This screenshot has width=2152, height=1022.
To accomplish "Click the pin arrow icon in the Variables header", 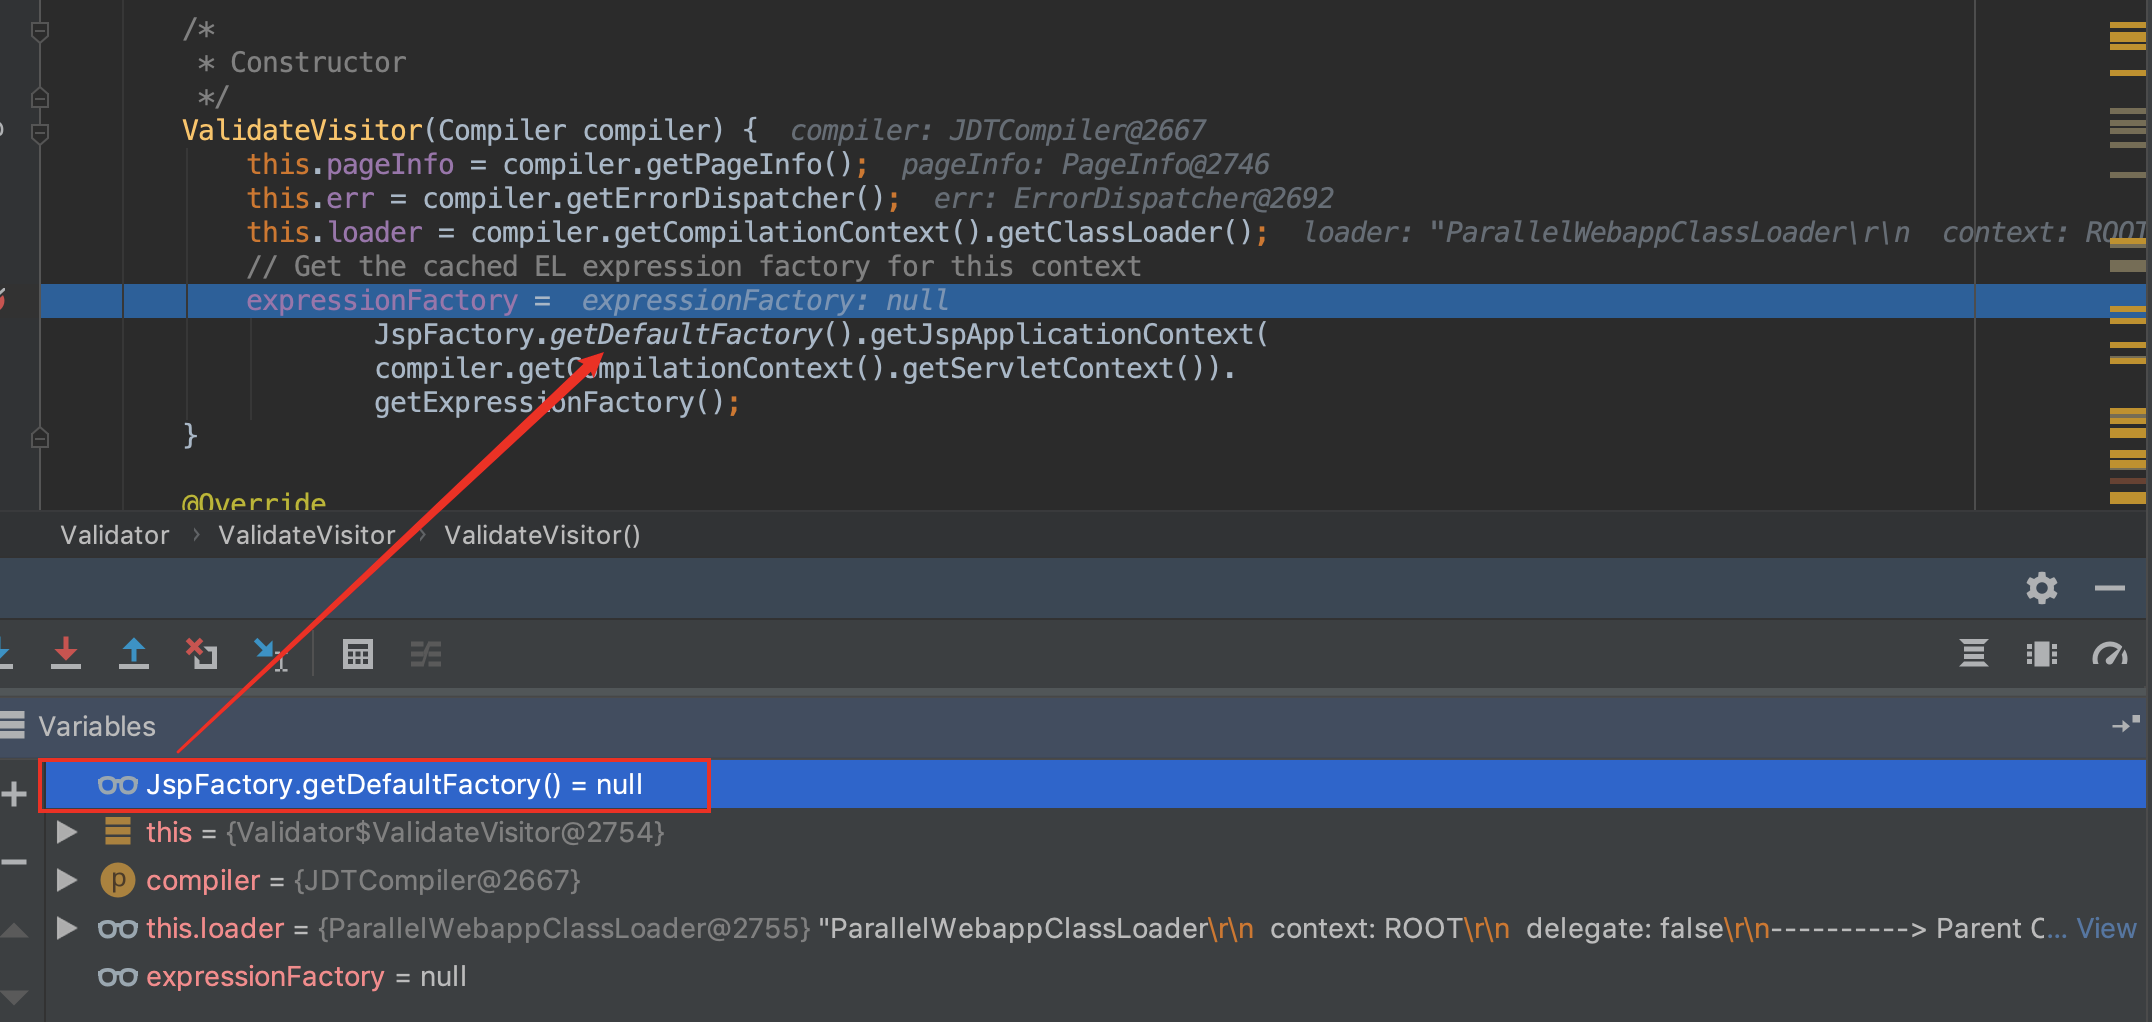I will click(x=2125, y=725).
